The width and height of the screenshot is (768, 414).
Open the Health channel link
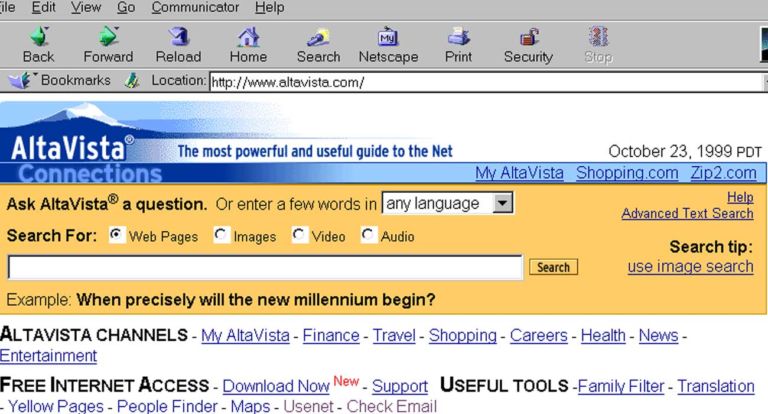pyautogui.click(x=603, y=336)
